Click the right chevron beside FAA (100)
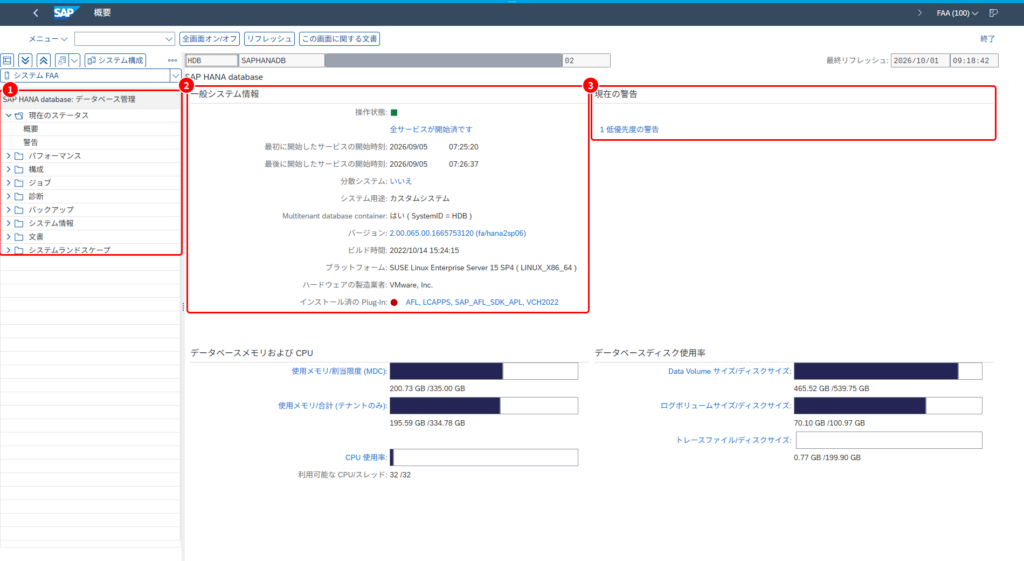Viewport: 1024px width, 561px height. coord(920,13)
